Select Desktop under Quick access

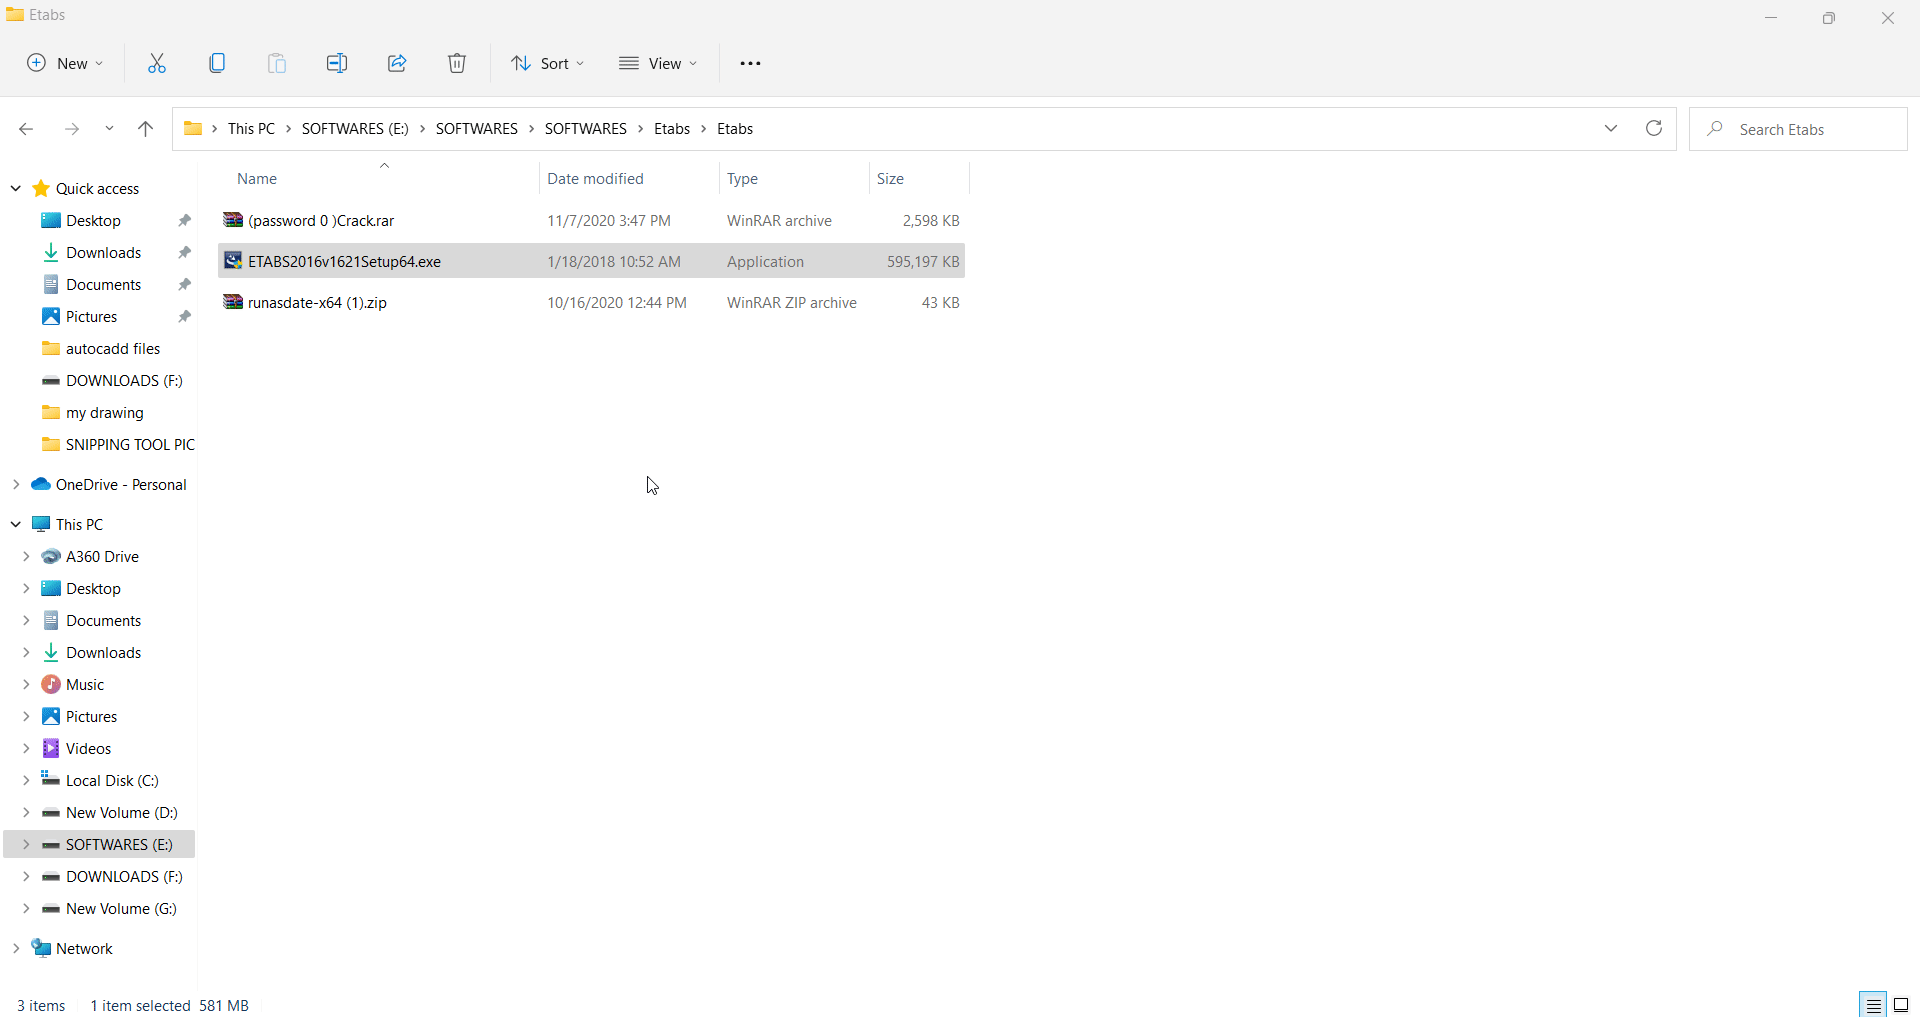pos(93,220)
